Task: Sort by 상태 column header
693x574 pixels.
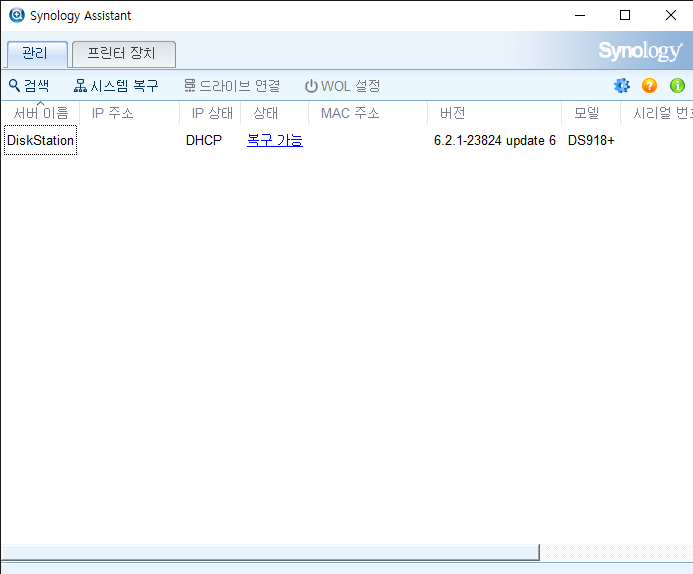Action: click(274, 113)
